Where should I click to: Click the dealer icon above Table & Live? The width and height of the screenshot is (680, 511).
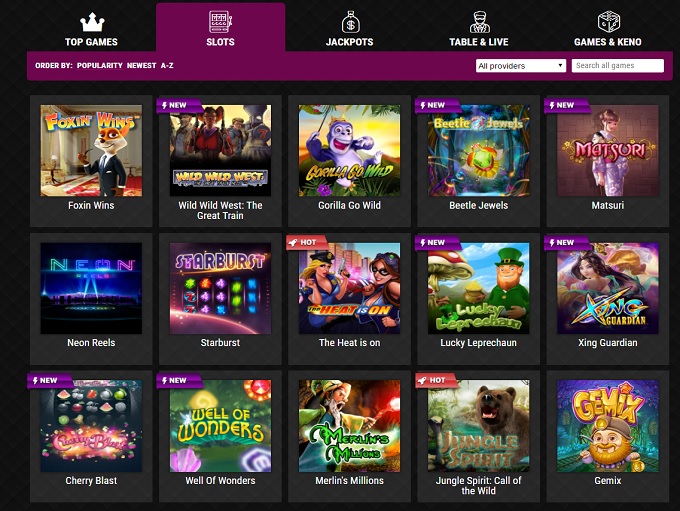point(479,22)
